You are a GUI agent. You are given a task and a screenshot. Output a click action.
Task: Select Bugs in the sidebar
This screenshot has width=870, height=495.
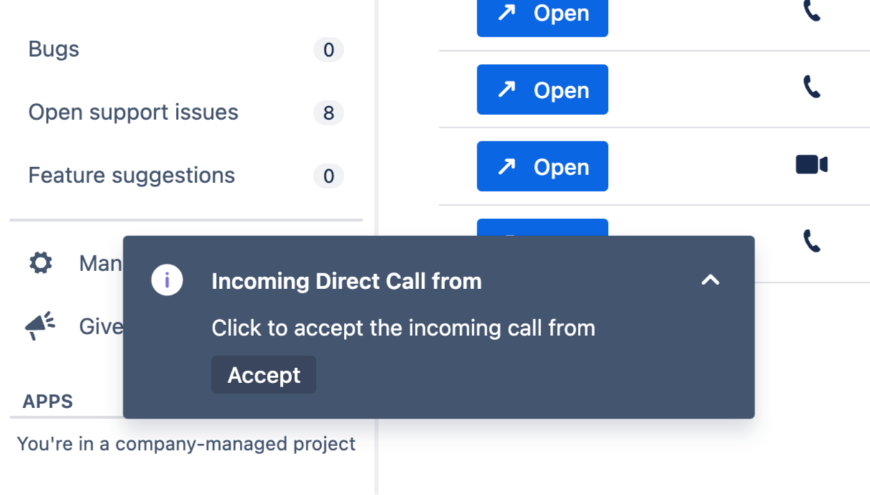pyautogui.click(x=54, y=49)
